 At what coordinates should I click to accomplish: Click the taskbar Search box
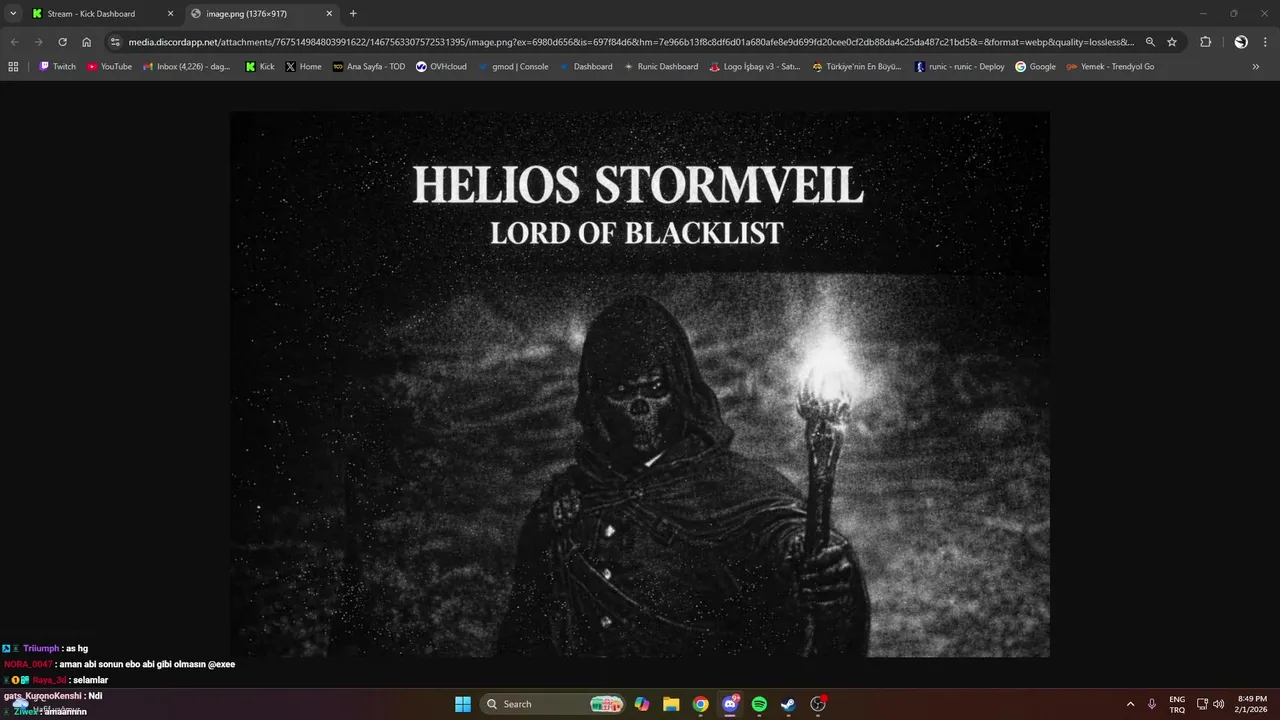pos(553,704)
